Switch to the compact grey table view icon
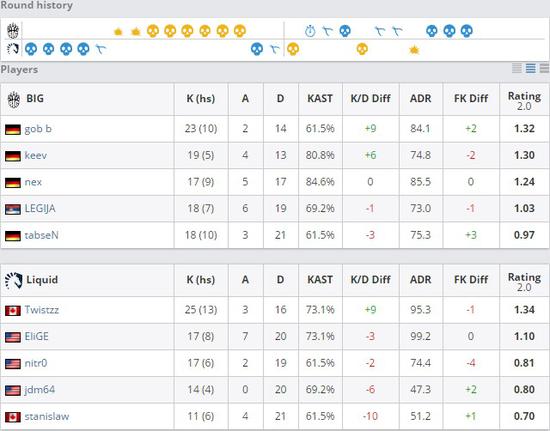 [x=517, y=68]
